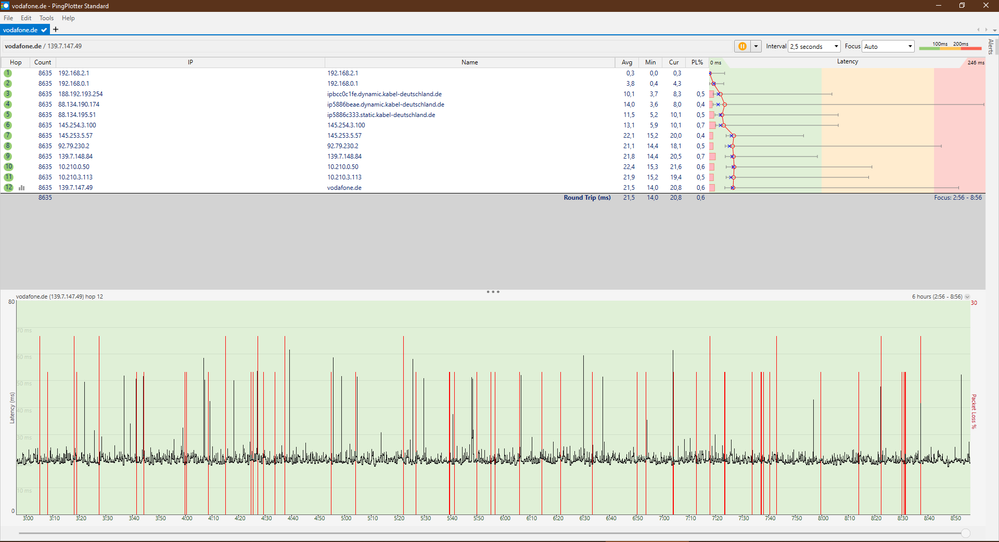Image resolution: width=999 pixels, height=542 pixels.
Task: Click the hop 5 green circle icon
Action: pyautogui.click(x=8, y=114)
